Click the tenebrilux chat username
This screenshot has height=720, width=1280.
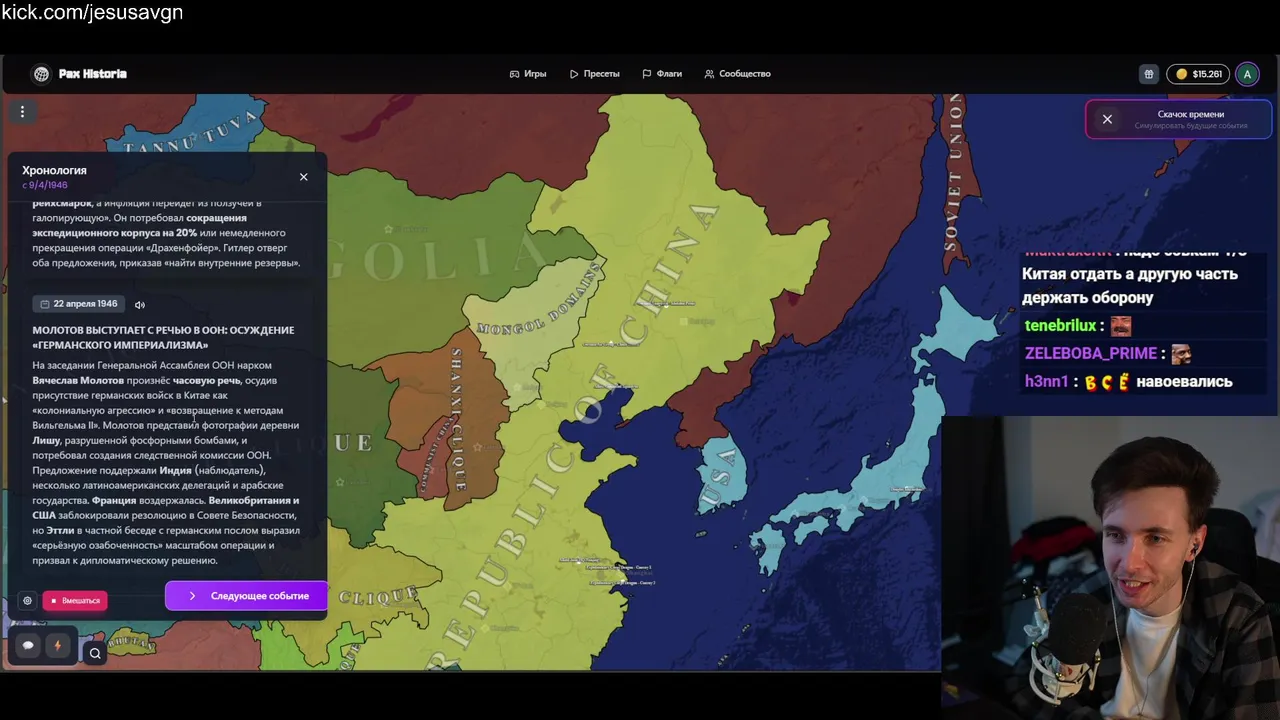(x=1060, y=326)
